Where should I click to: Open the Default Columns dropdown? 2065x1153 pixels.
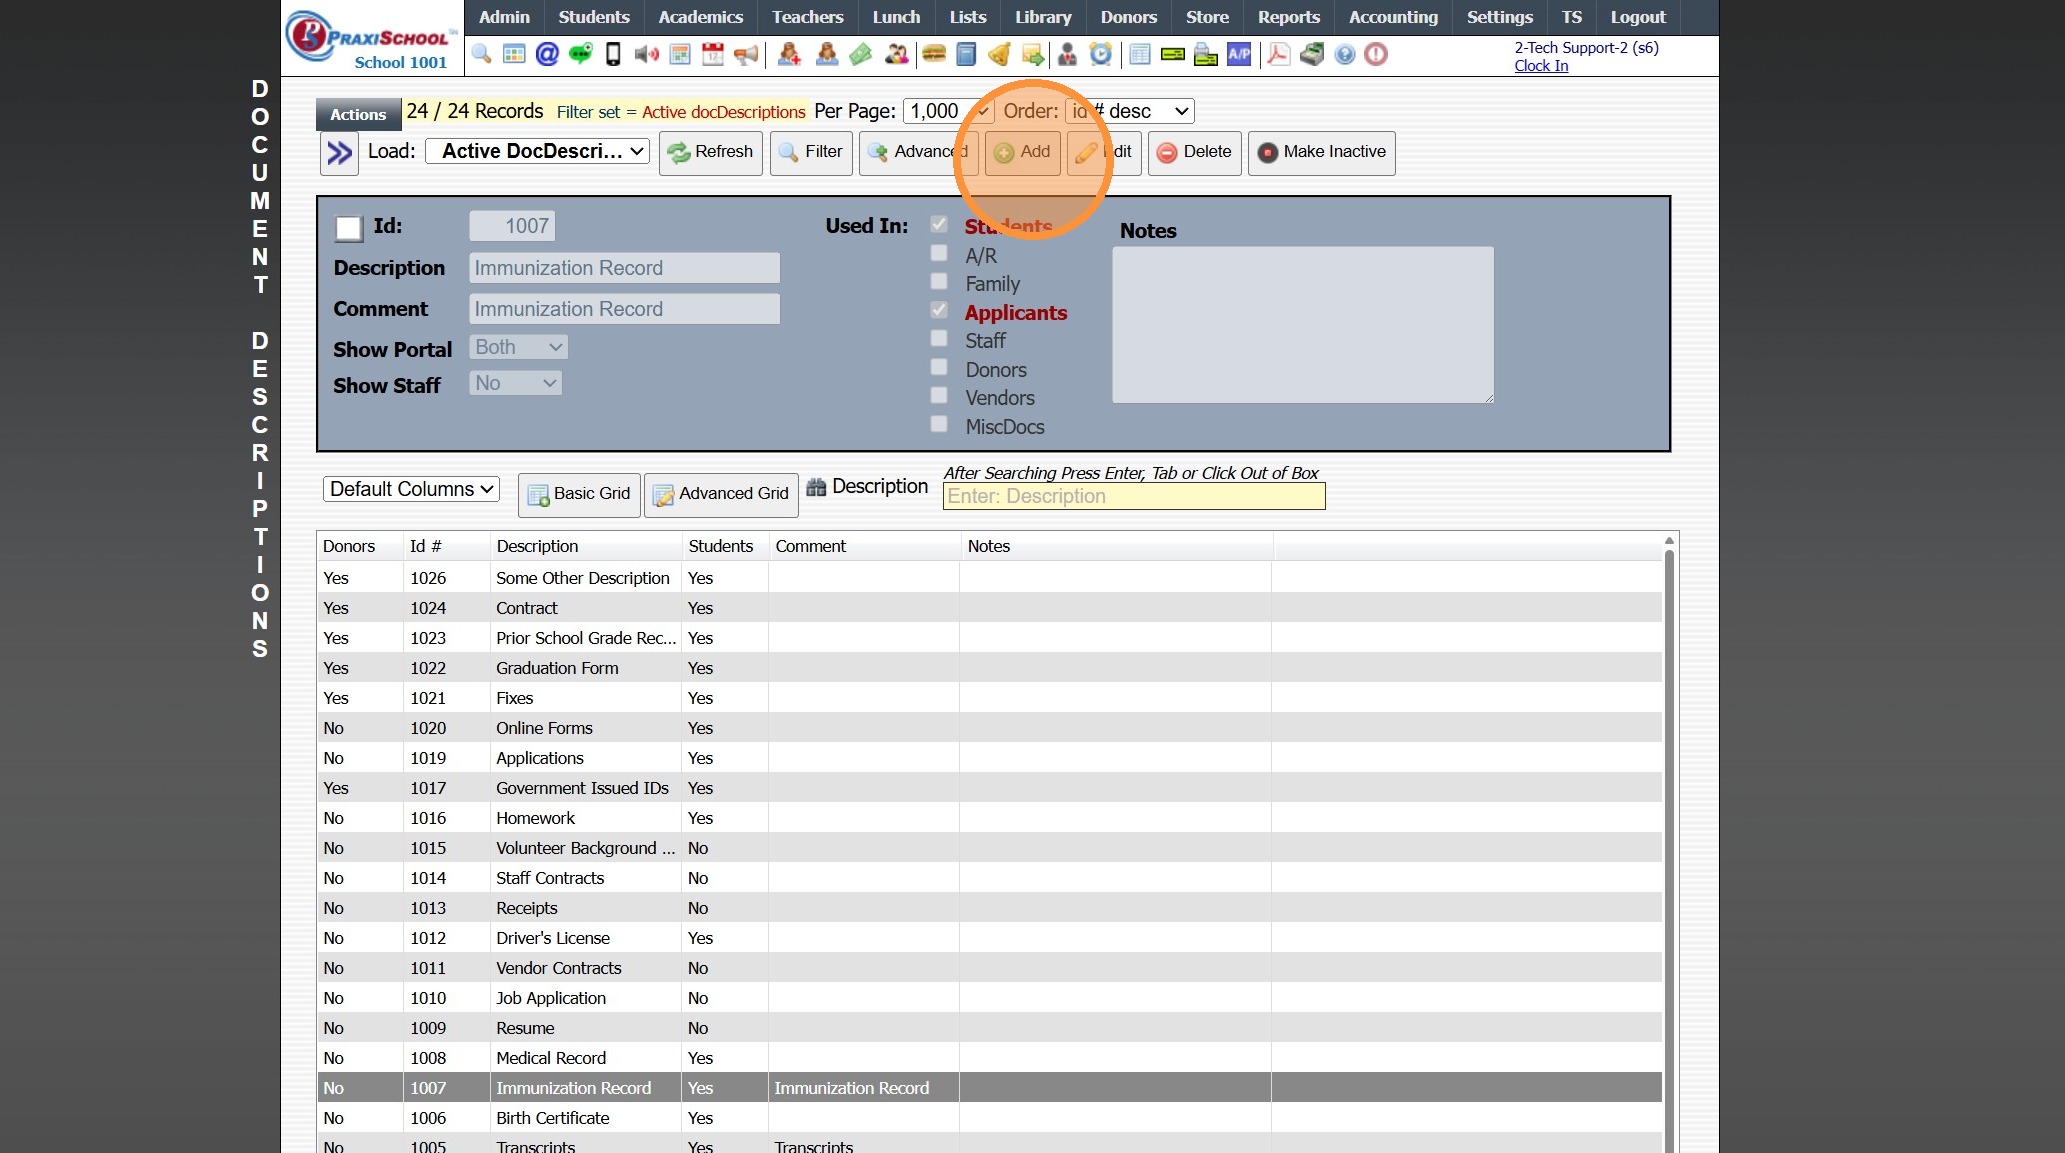[x=411, y=489]
